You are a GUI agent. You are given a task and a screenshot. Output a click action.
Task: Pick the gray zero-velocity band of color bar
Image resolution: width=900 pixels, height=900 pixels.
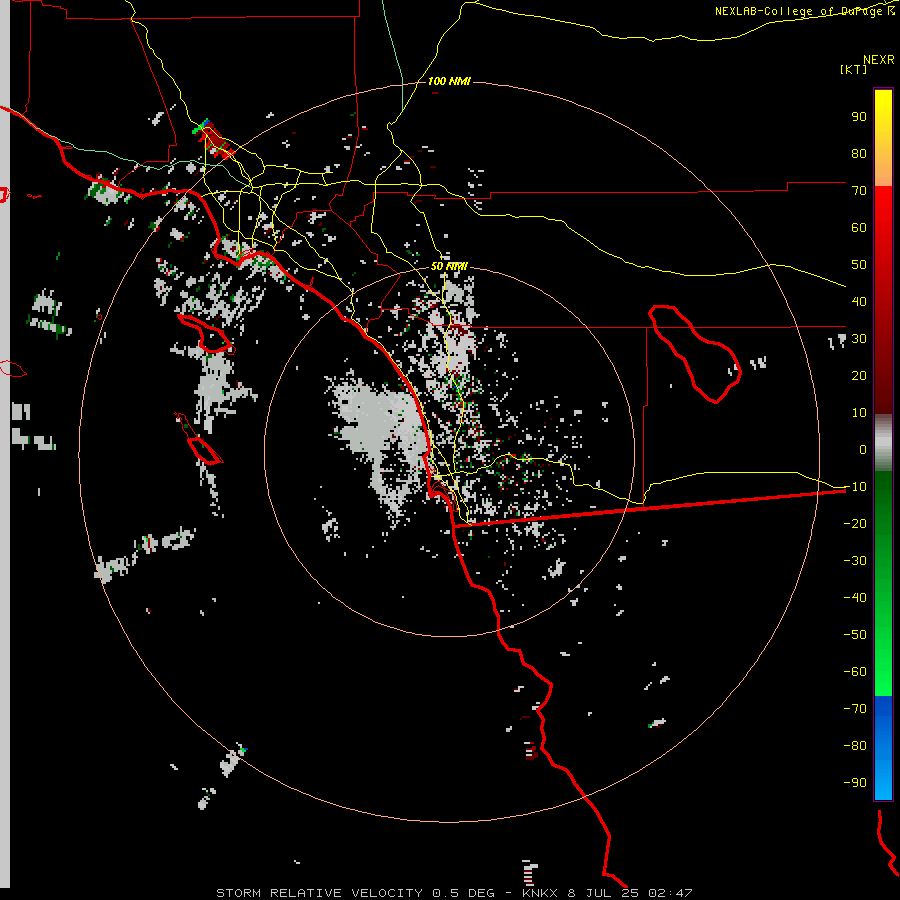tap(883, 443)
